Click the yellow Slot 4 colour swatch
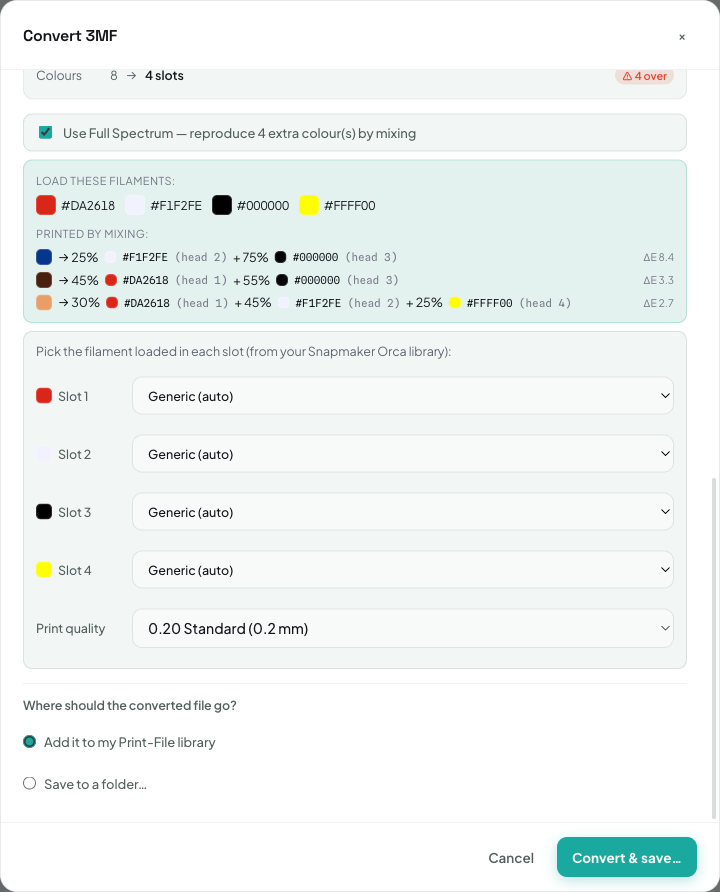 [x=44, y=569]
